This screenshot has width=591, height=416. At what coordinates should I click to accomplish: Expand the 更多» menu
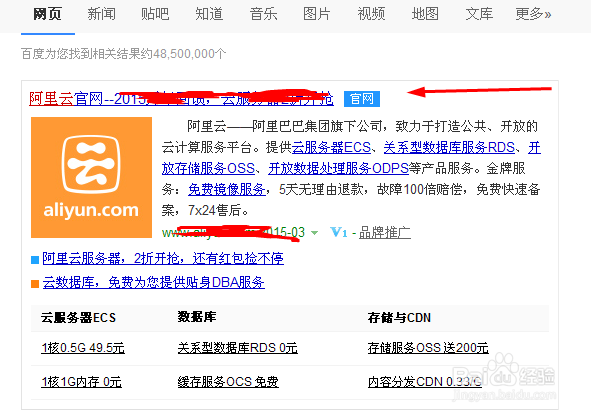pos(533,14)
